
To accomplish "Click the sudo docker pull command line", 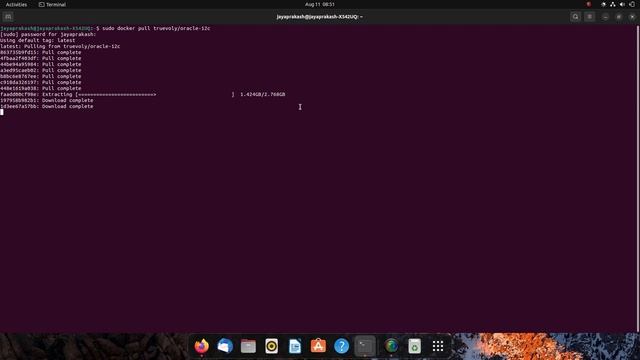I will [105, 28].
